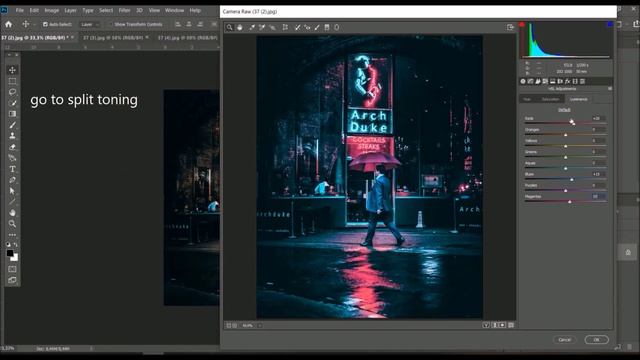The width and height of the screenshot is (640, 360).
Task: Switch to second document tab at 50%
Action: point(113,38)
